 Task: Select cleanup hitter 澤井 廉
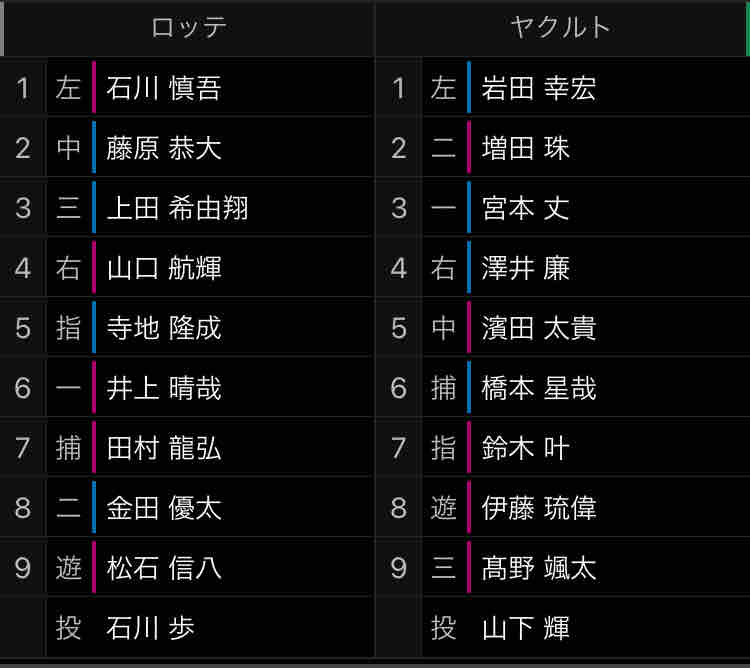pyautogui.click(x=526, y=268)
